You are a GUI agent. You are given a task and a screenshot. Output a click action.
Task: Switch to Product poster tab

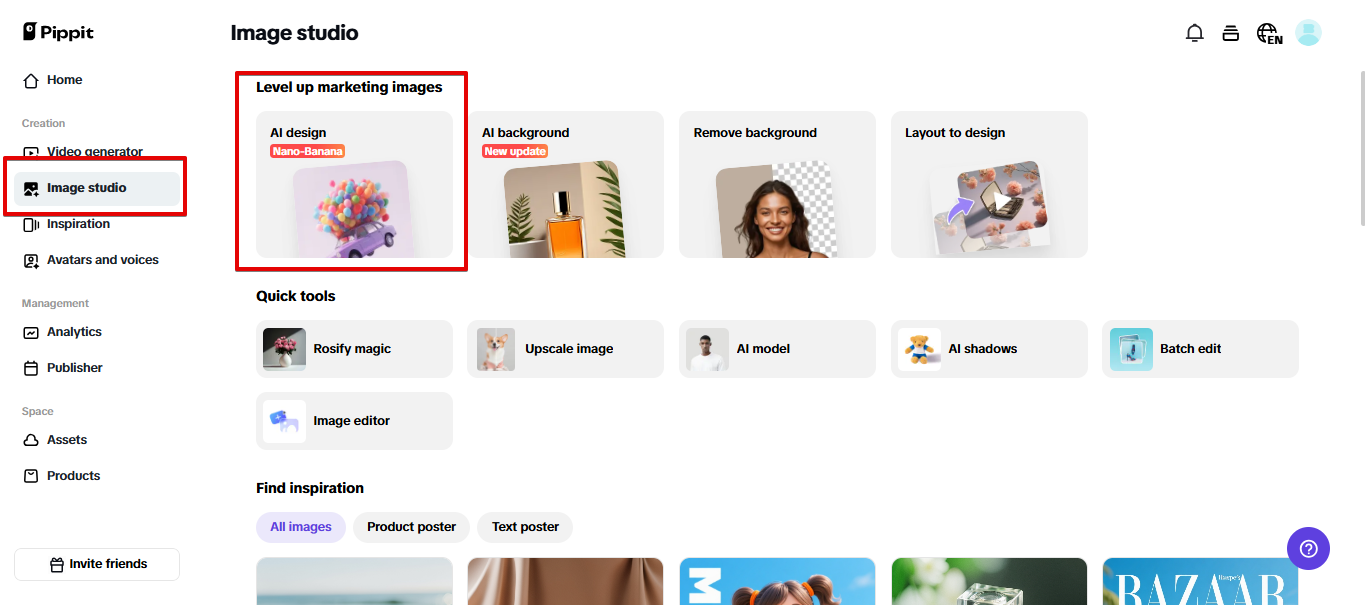click(411, 527)
